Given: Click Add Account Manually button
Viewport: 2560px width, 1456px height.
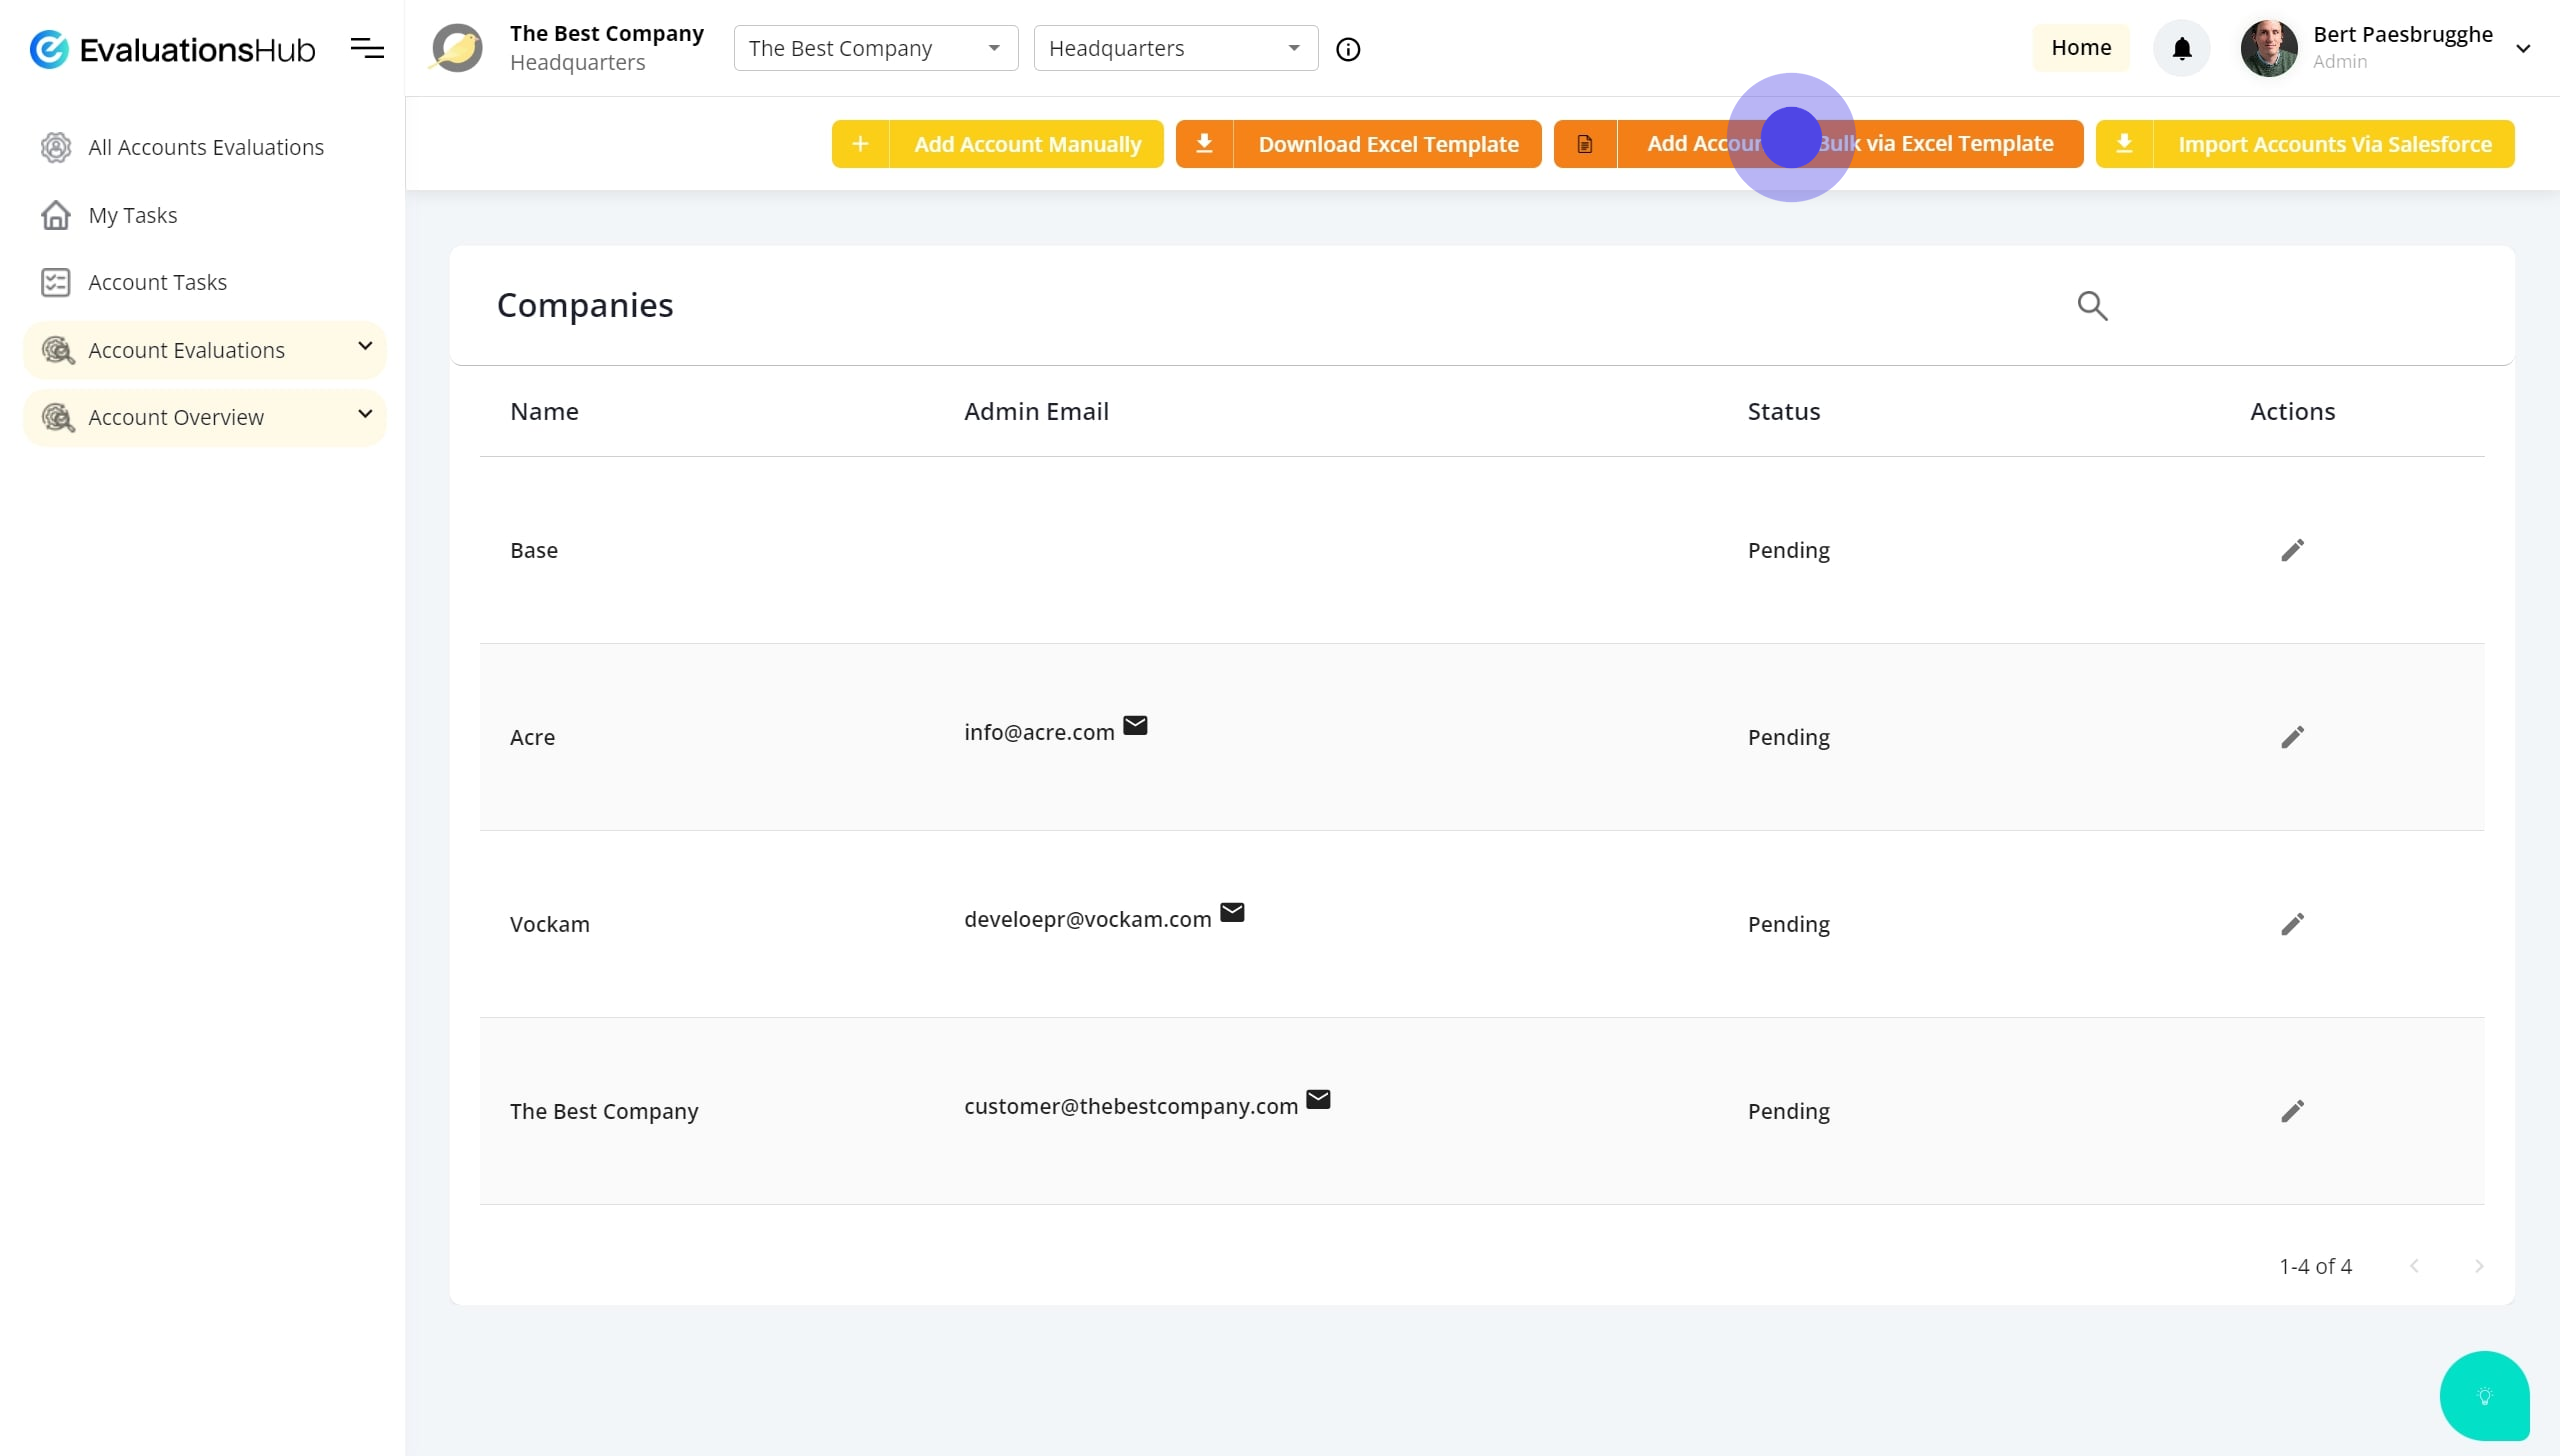Looking at the screenshot, I should tap(997, 144).
